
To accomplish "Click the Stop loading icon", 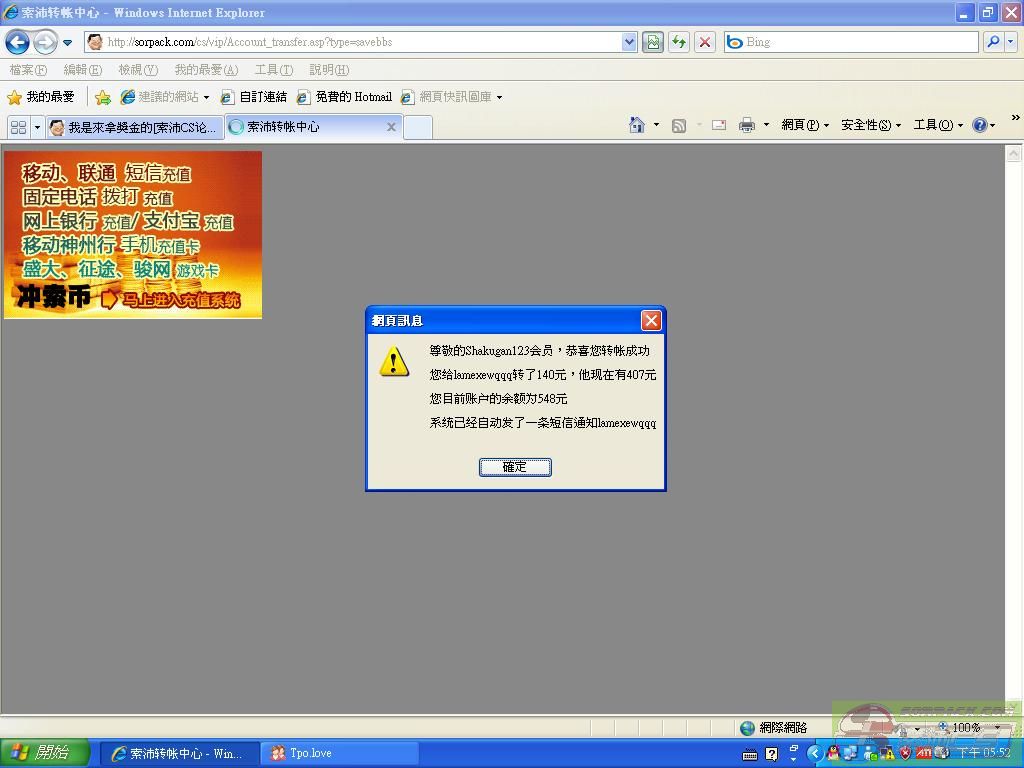I will [705, 42].
